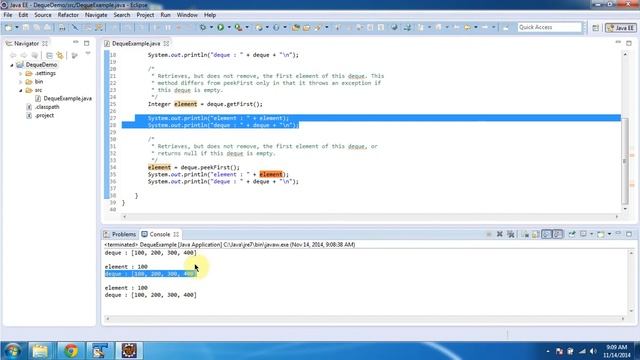Image resolution: width=640 pixels, height=360 pixels.
Task: Toggle Show Console When Standard Error Changes
Action: pos(558,234)
